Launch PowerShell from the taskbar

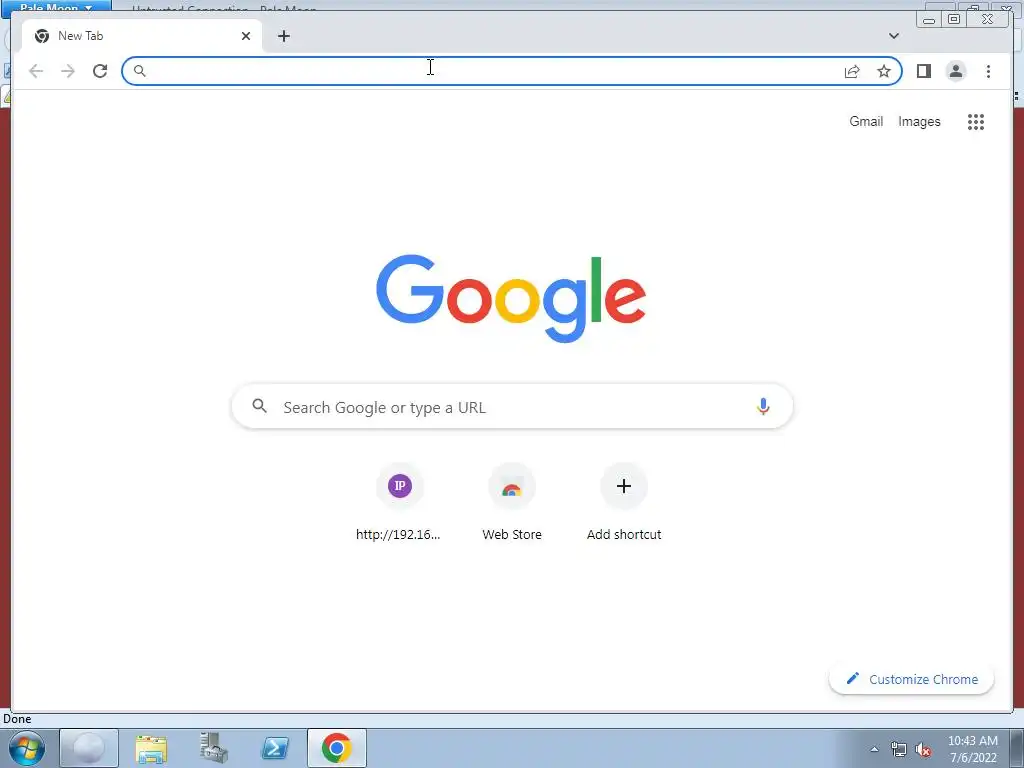tap(275, 748)
